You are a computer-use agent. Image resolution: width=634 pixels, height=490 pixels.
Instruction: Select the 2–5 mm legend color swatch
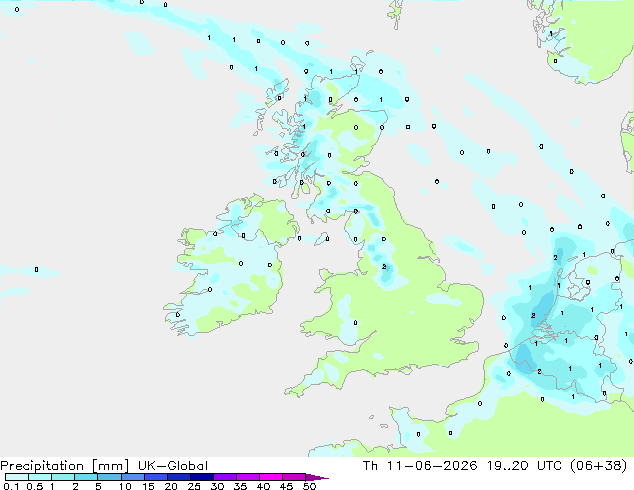[86, 477]
